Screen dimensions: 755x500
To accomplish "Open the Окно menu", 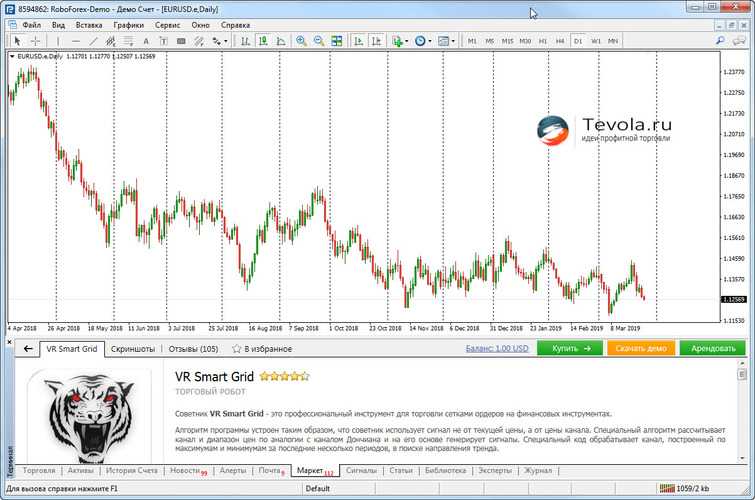I will (200, 25).
